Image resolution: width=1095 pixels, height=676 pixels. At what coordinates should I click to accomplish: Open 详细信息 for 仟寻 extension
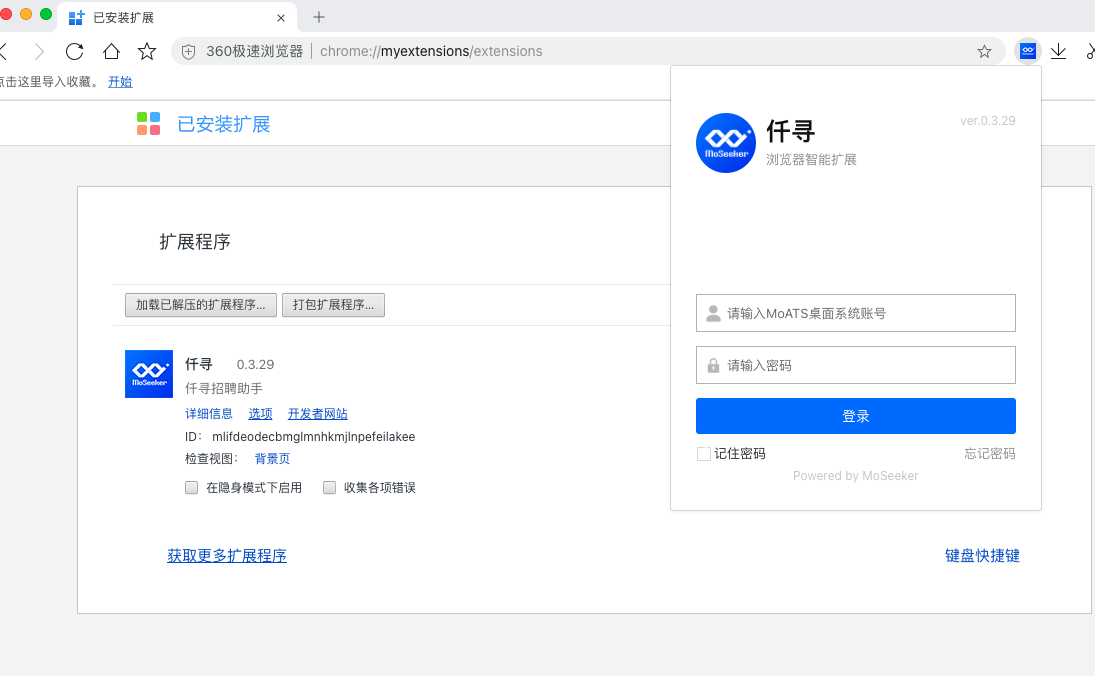209,414
